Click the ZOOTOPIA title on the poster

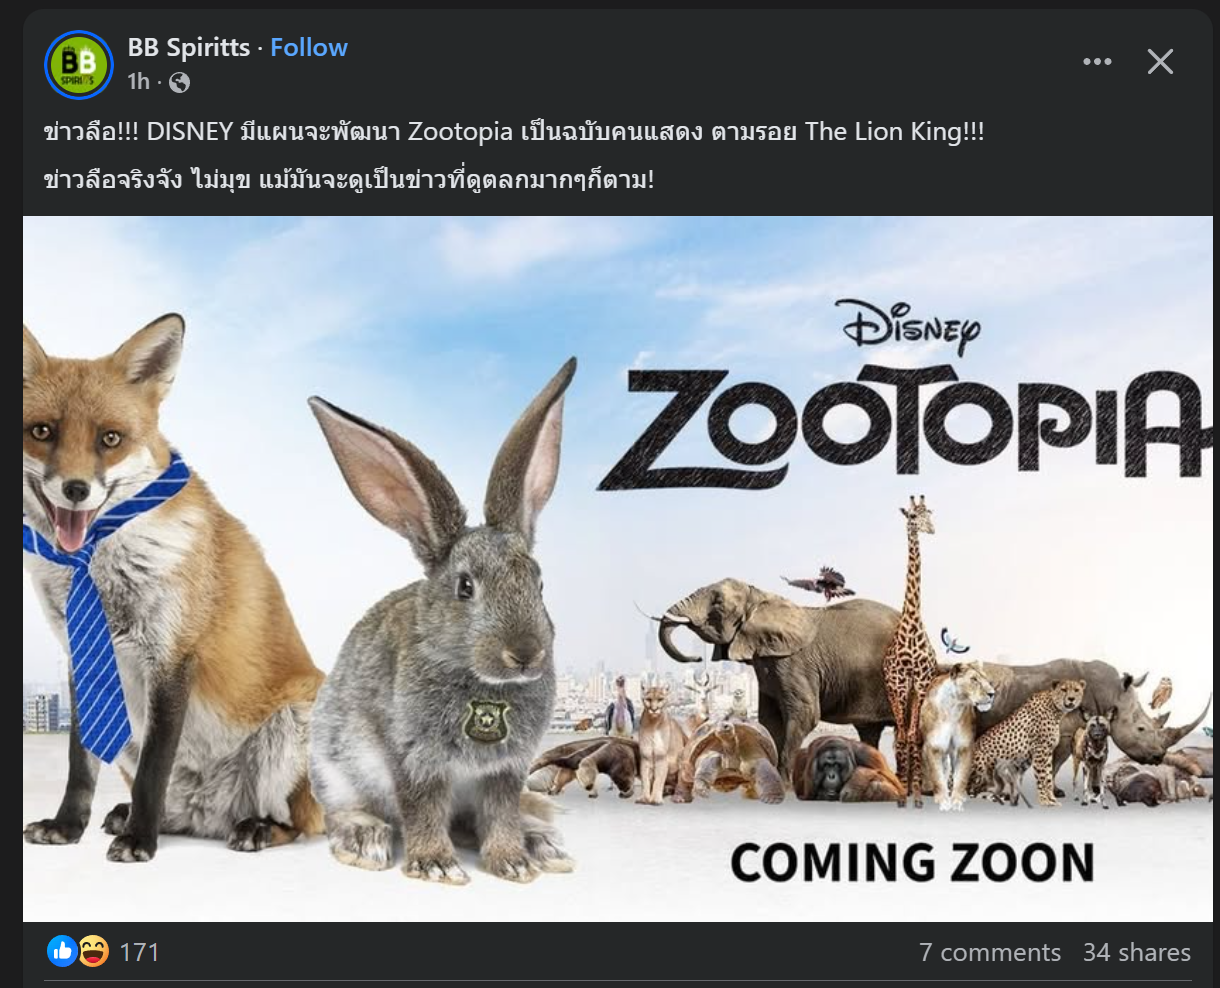pos(900,425)
